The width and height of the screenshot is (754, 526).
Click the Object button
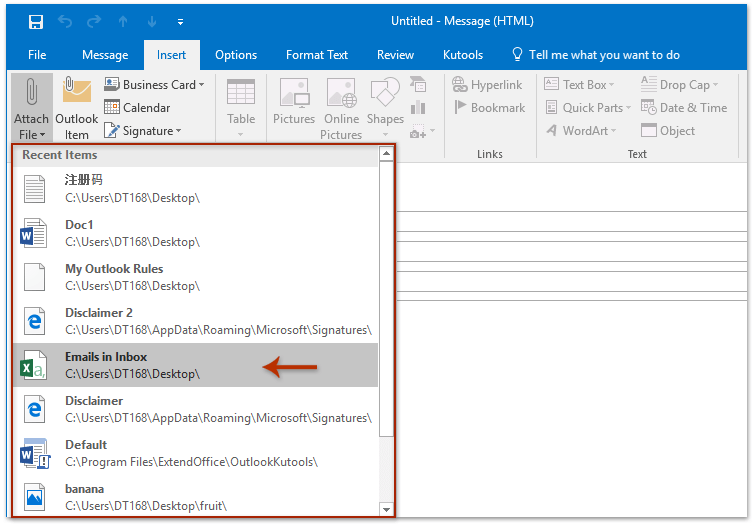coord(667,131)
